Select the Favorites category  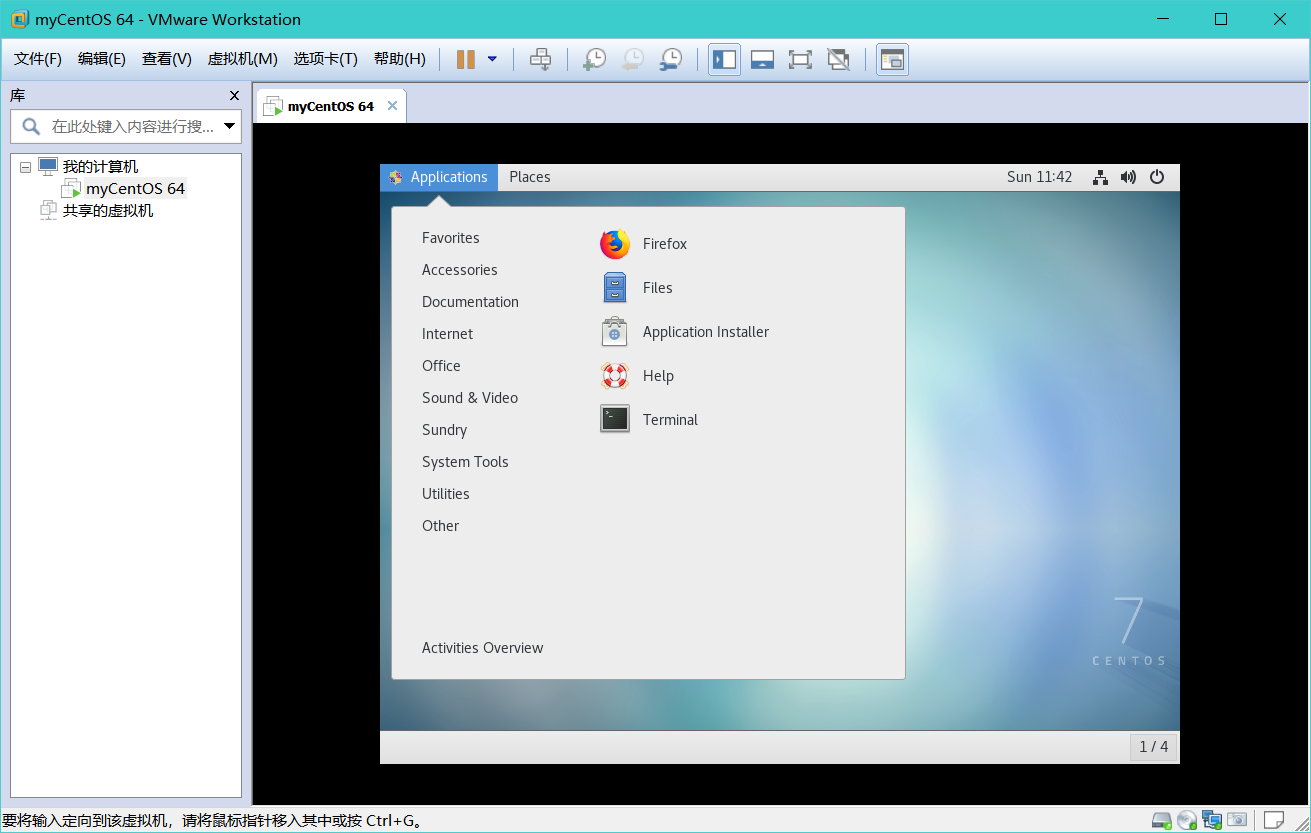point(451,238)
